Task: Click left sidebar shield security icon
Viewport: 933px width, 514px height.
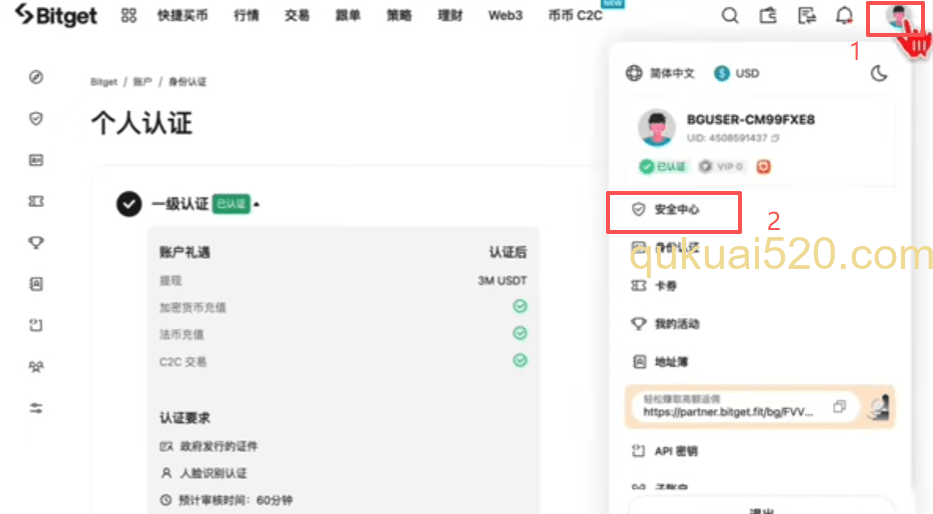Action: pos(36,118)
